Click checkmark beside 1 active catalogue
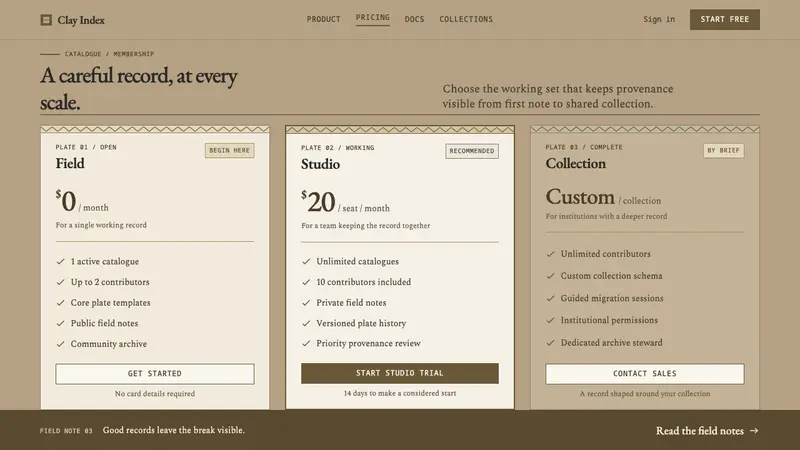 point(60,261)
